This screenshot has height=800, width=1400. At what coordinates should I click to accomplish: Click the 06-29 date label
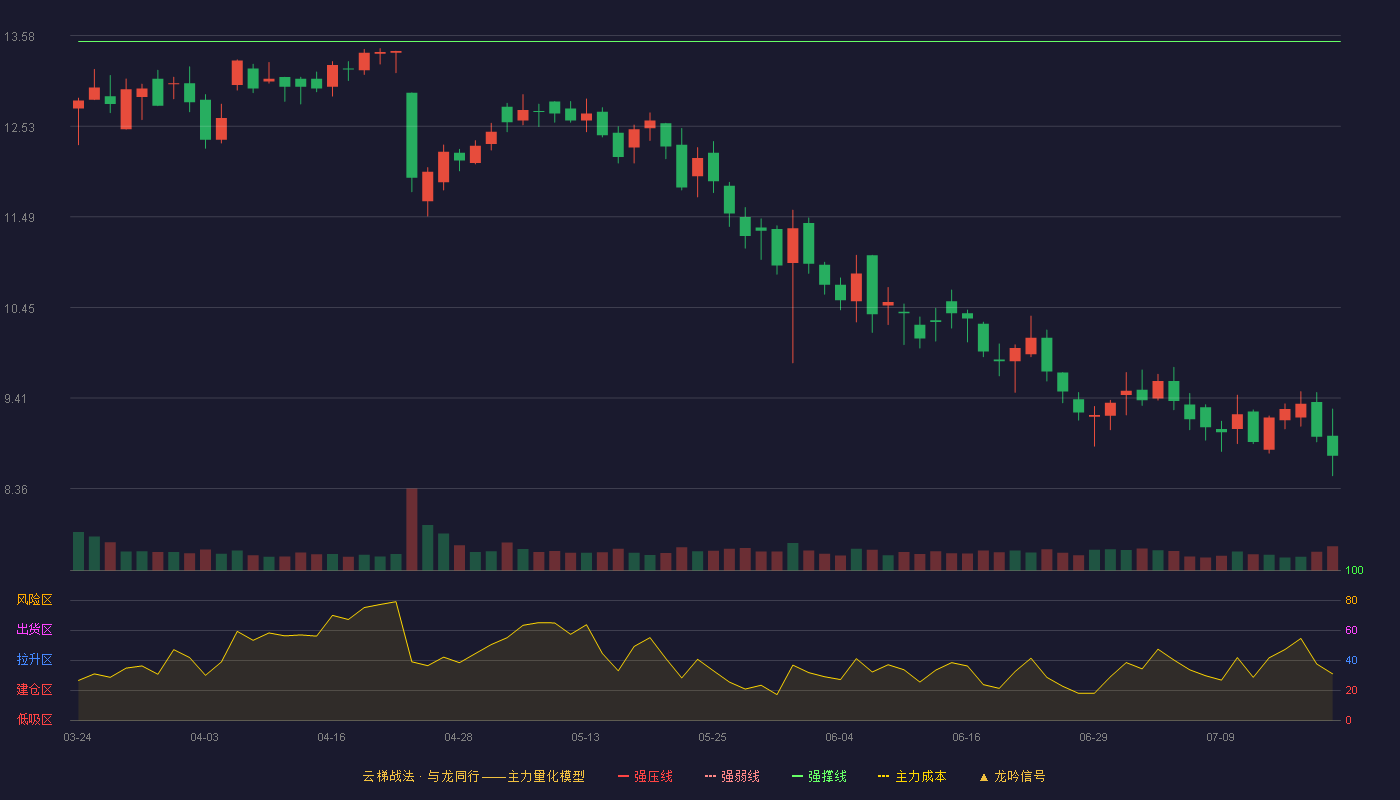[x=1093, y=737]
